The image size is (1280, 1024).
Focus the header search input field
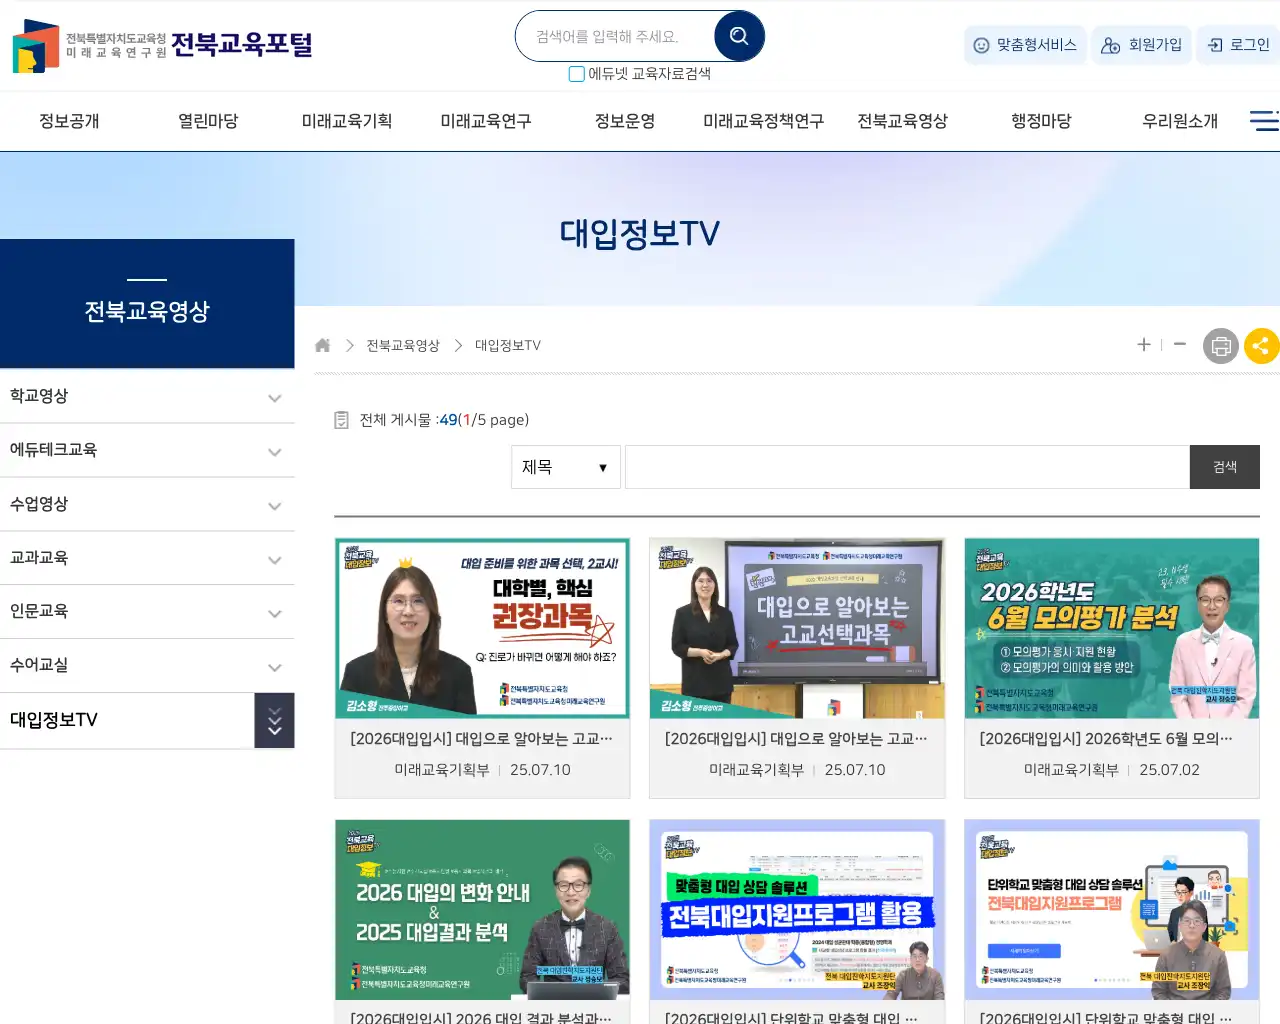coord(620,36)
